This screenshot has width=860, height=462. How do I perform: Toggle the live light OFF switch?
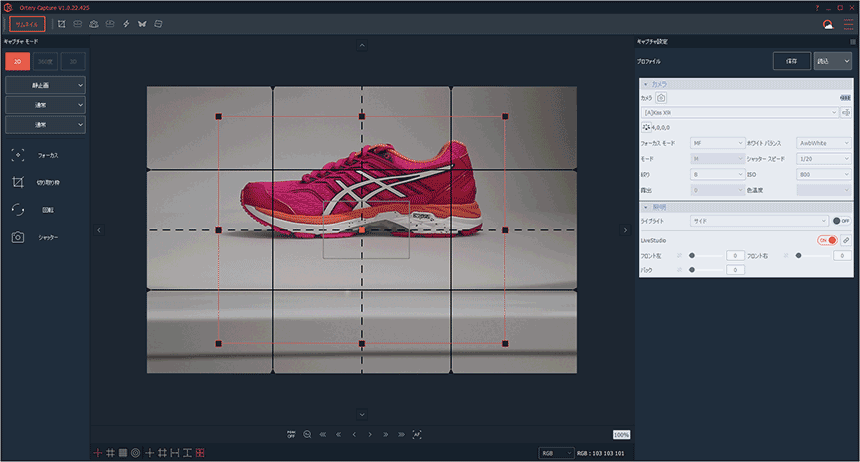coord(841,221)
